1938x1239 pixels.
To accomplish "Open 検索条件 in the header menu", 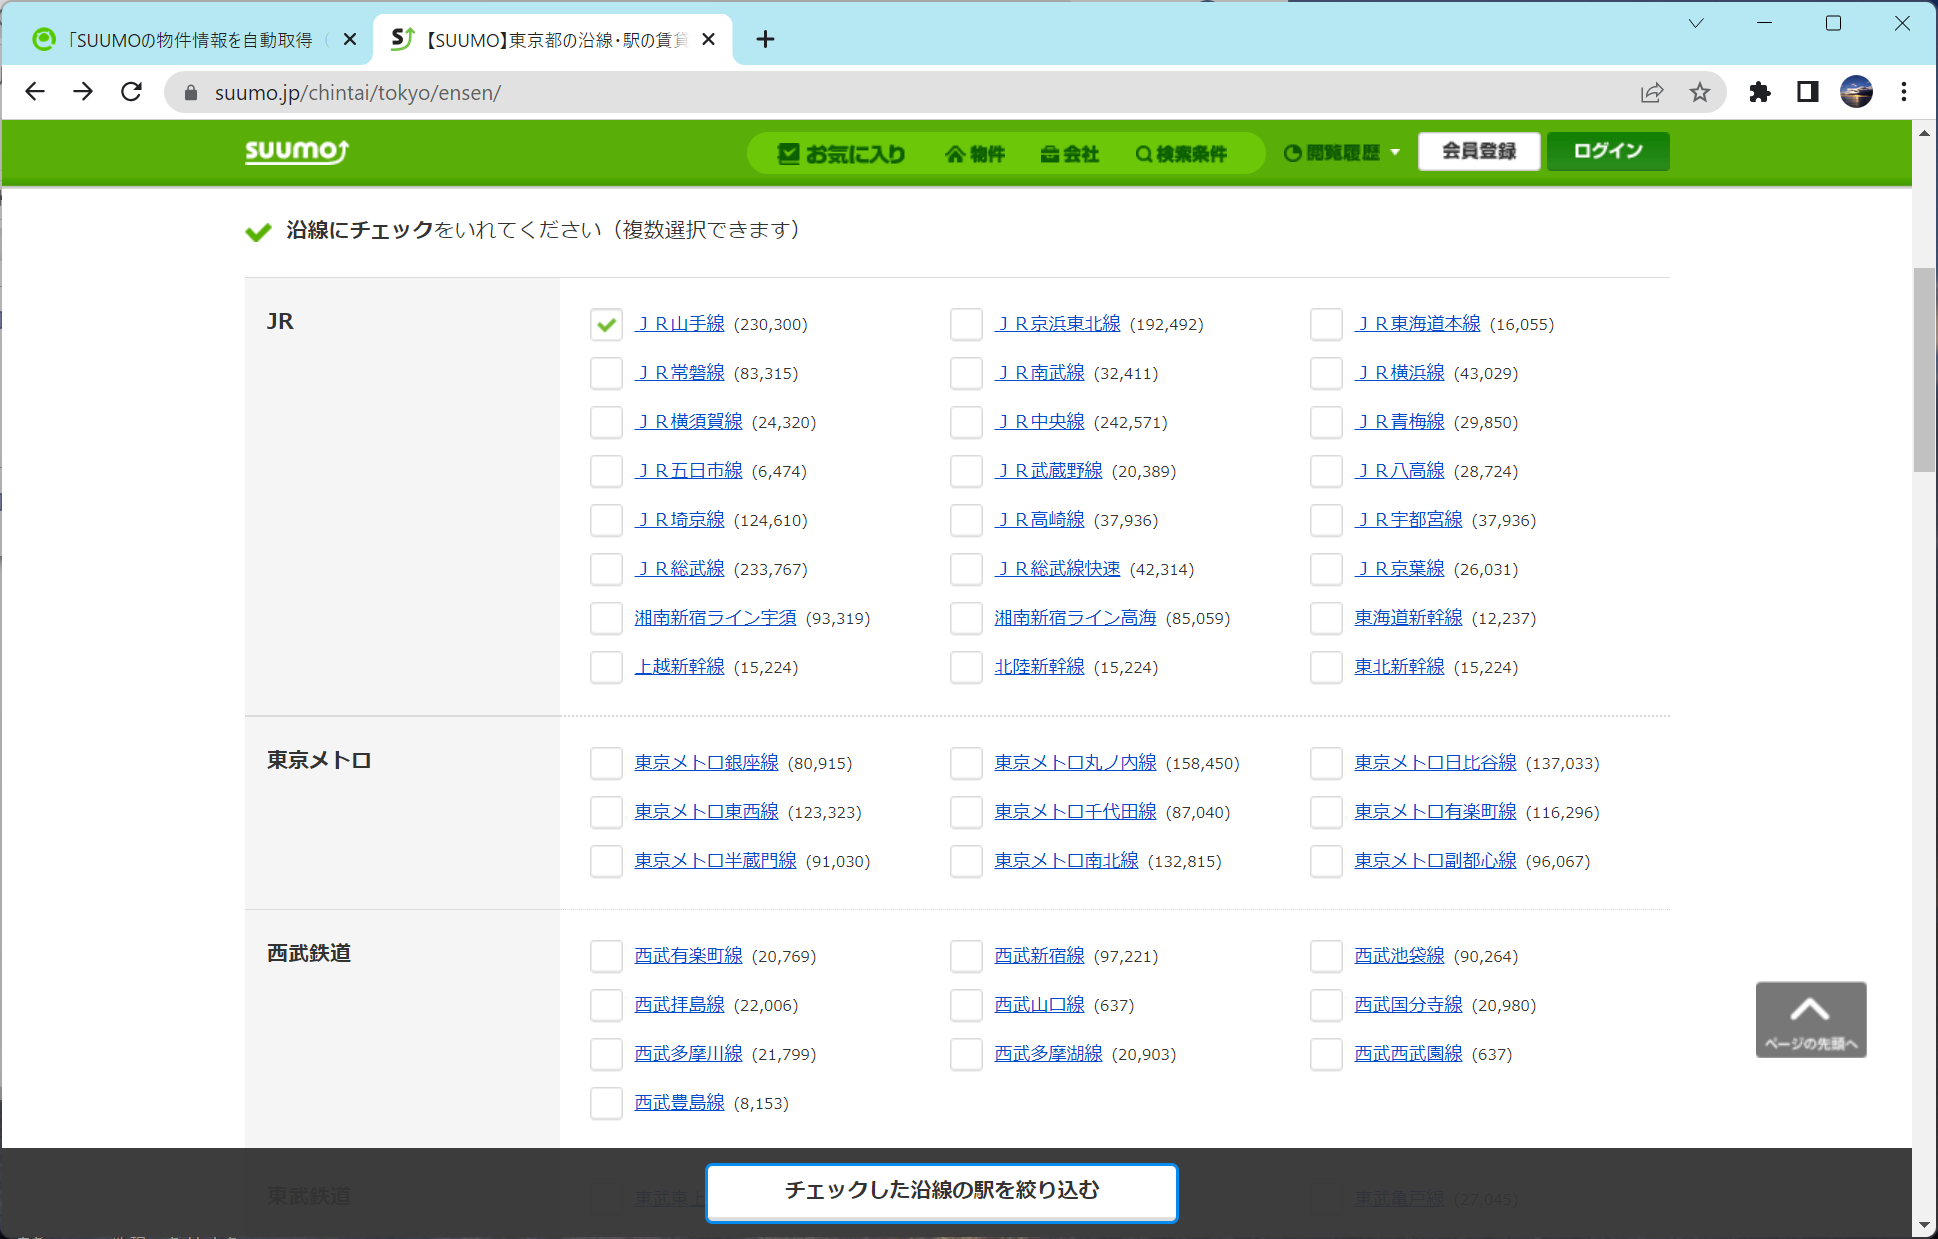I will (1181, 154).
